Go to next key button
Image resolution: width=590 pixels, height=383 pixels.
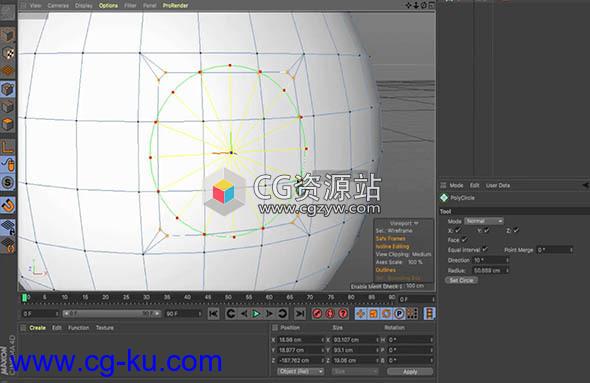[283, 313]
